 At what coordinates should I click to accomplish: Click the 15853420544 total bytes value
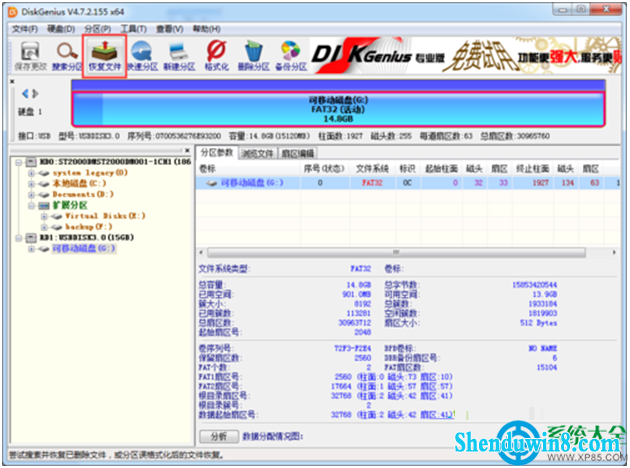tap(534, 285)
